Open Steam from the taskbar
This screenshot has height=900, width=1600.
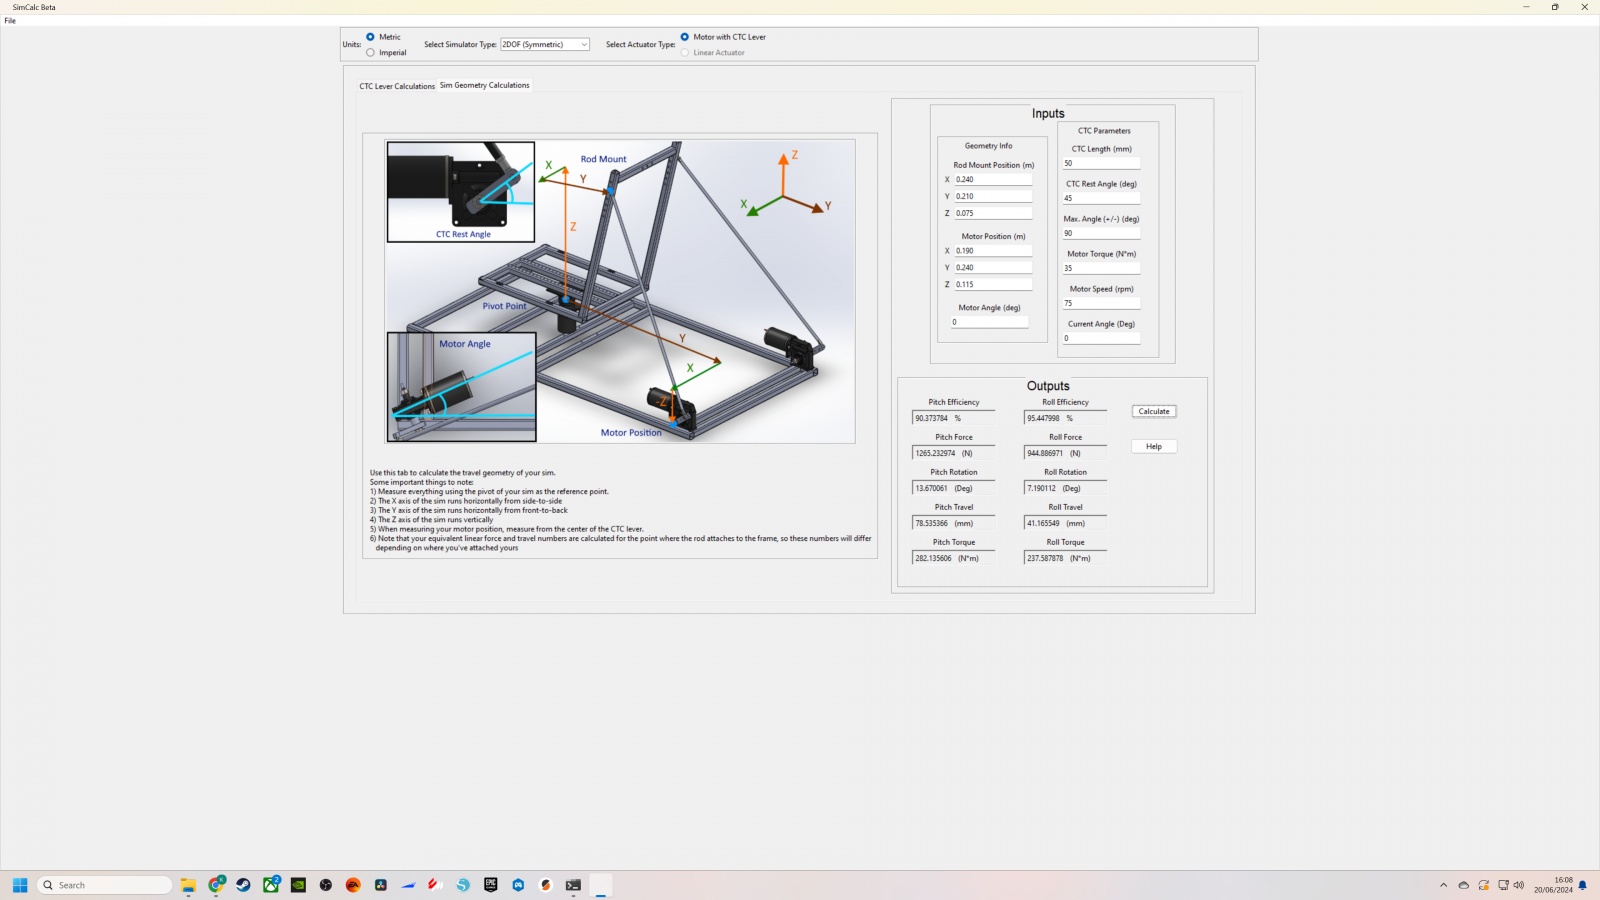pos(243,885)
